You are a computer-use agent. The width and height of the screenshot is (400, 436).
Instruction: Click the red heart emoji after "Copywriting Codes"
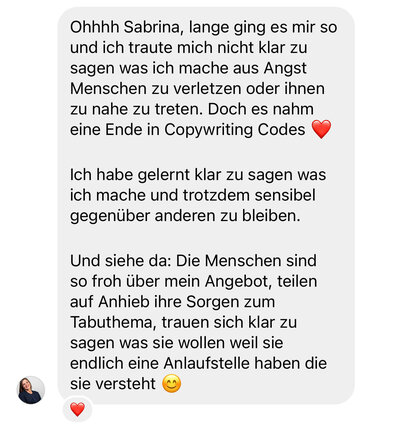321,129
